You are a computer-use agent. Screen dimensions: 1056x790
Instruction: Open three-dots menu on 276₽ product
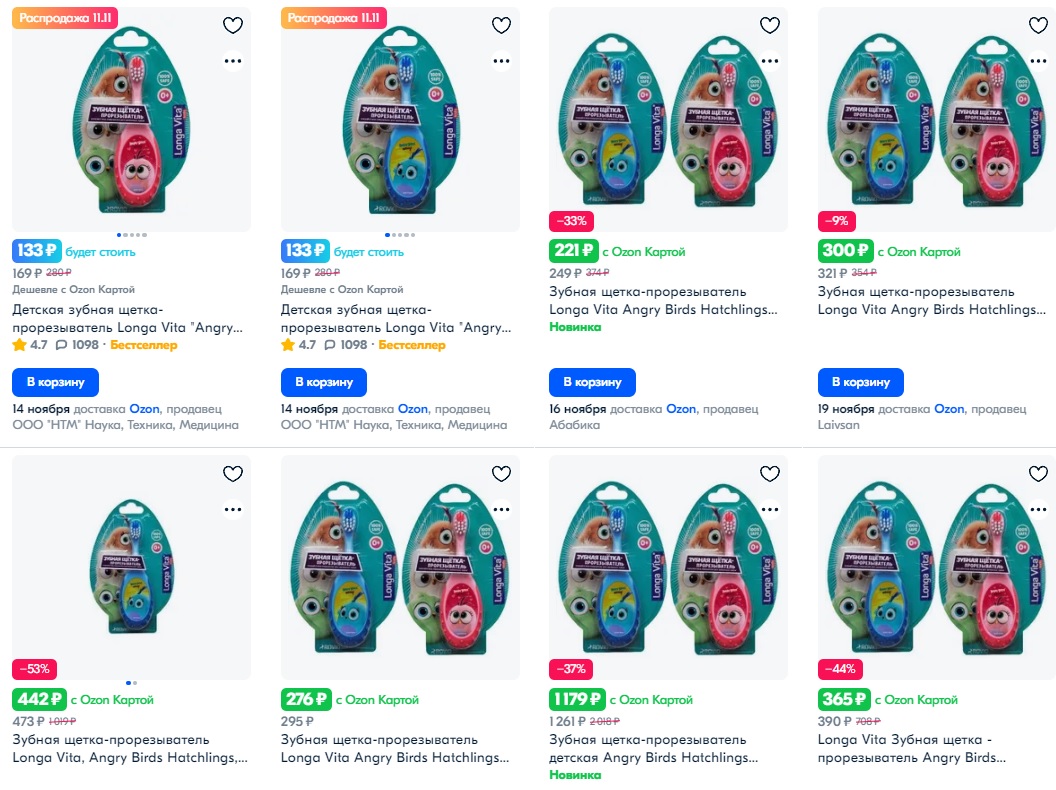501,509
